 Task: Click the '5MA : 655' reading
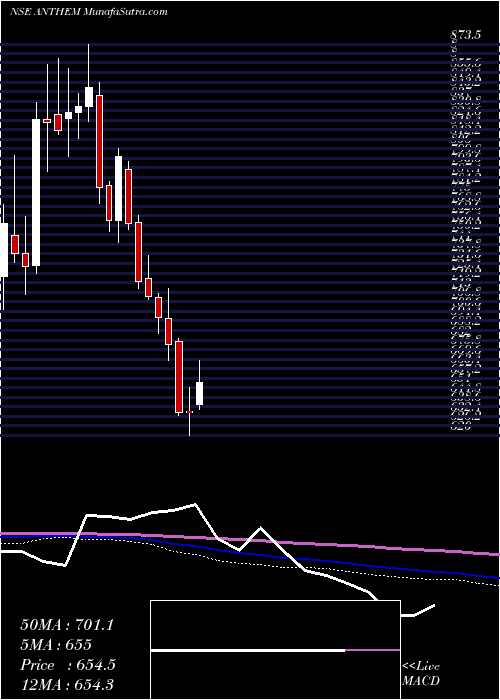coord(56,645)
